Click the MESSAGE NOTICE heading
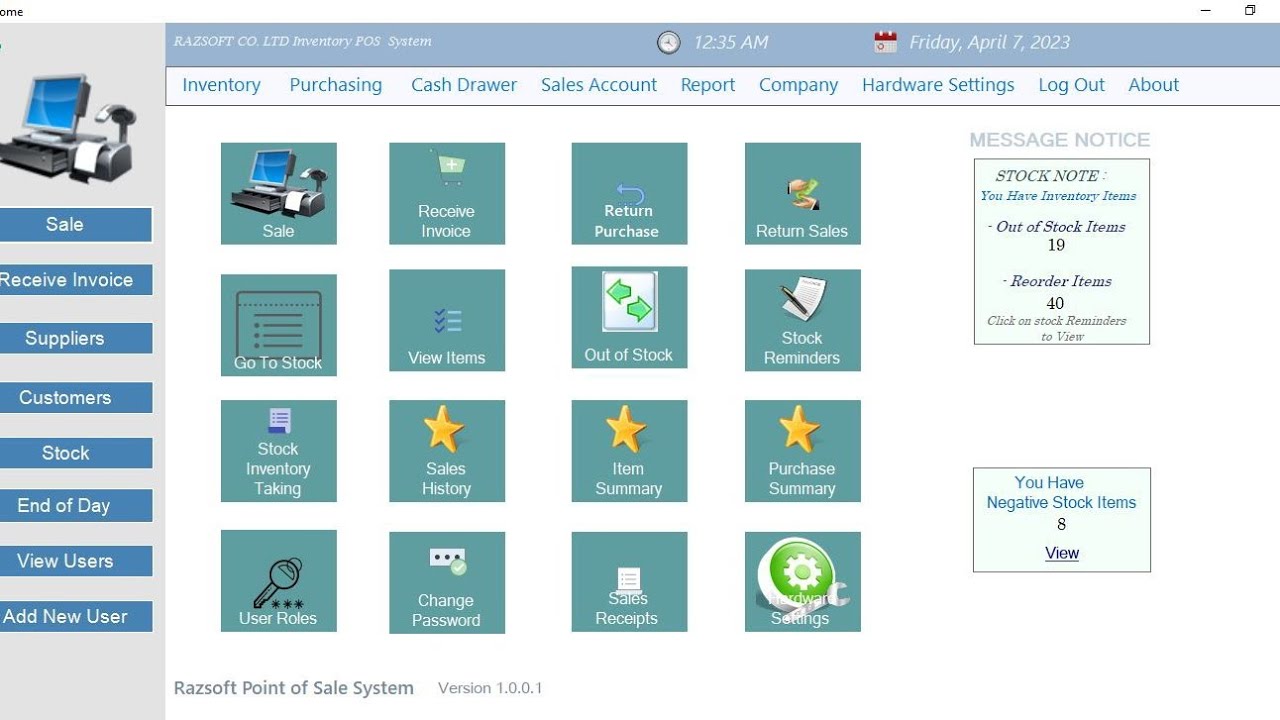 pyautogui.click(x=1060, y=140)
